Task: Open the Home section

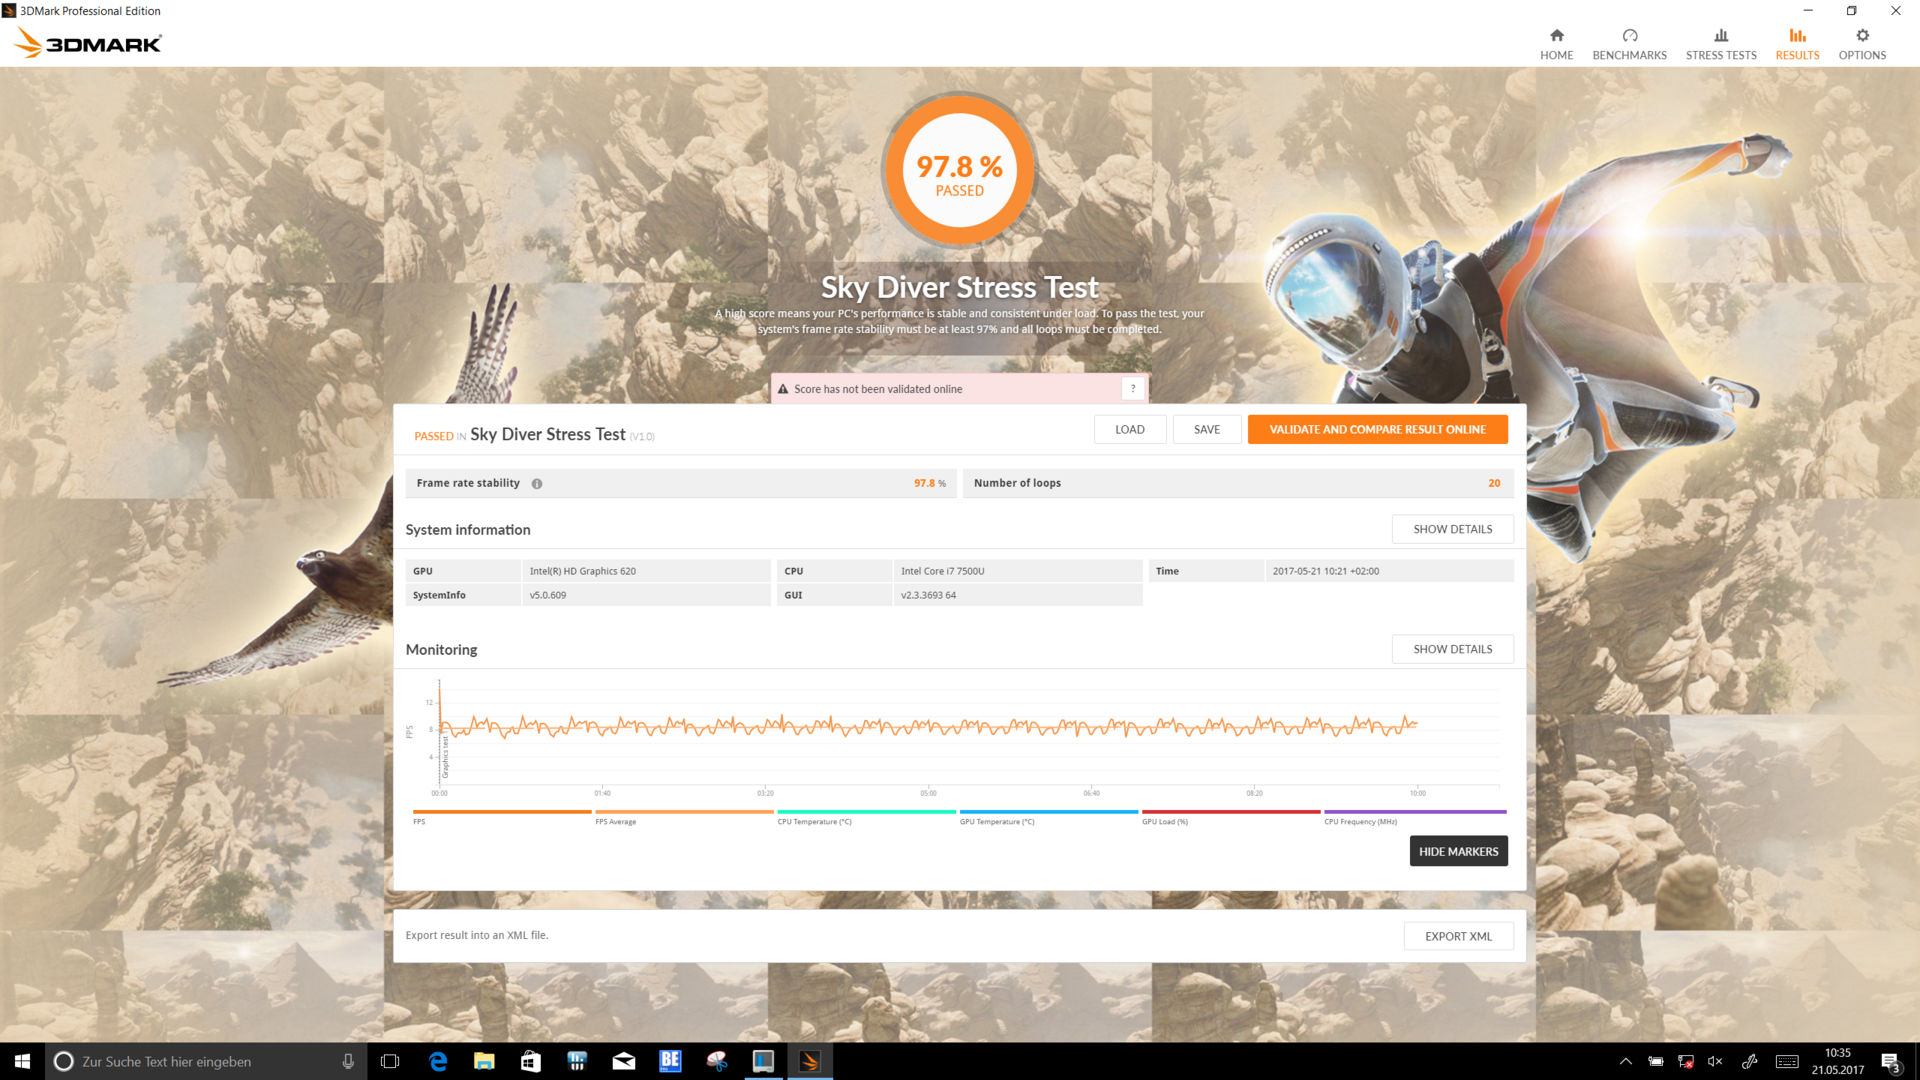Action: tap(1556, 44)
